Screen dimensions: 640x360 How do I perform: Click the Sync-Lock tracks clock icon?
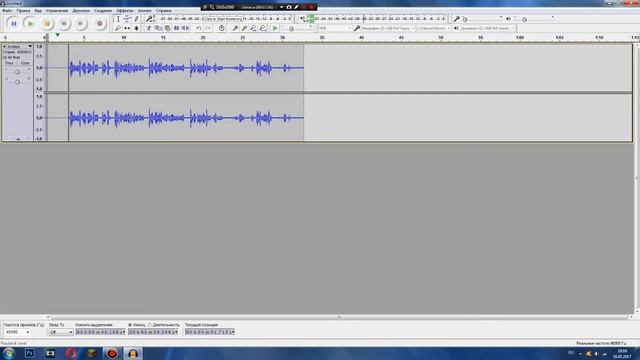[x=221, y=28]
